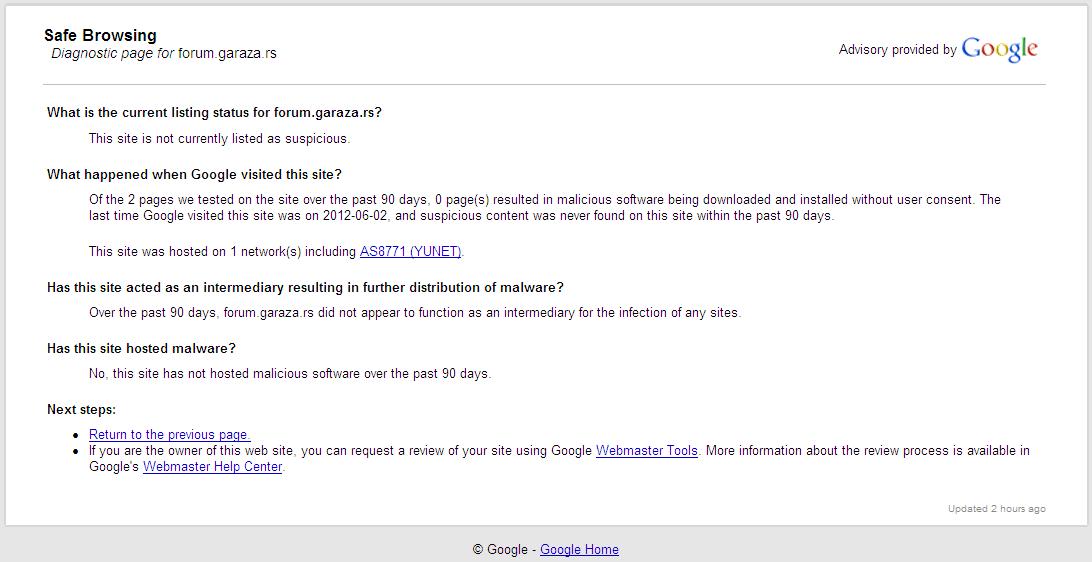Select the What happened when Google visited heading
The image size is (1092, 562).
coord(194,174)
